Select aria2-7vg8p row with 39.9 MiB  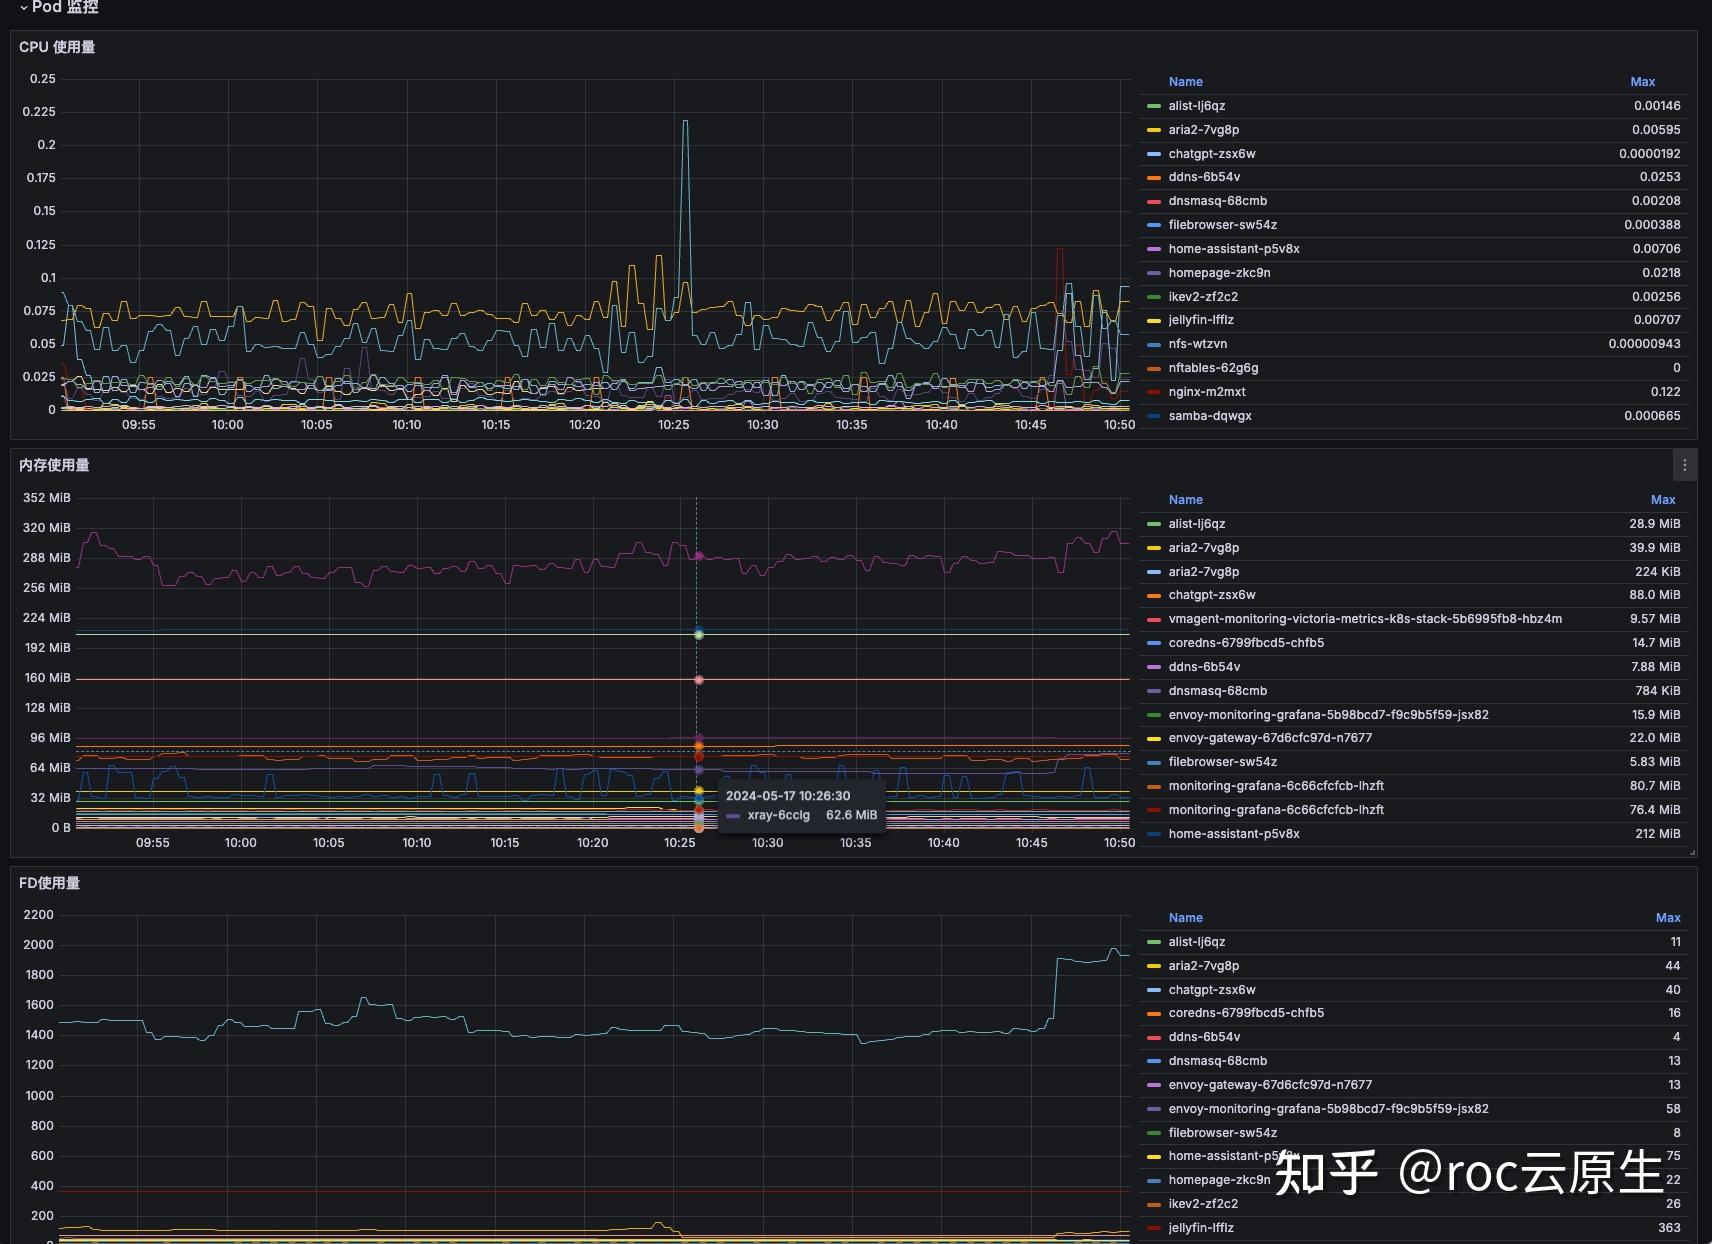(x=1203, y=548)
